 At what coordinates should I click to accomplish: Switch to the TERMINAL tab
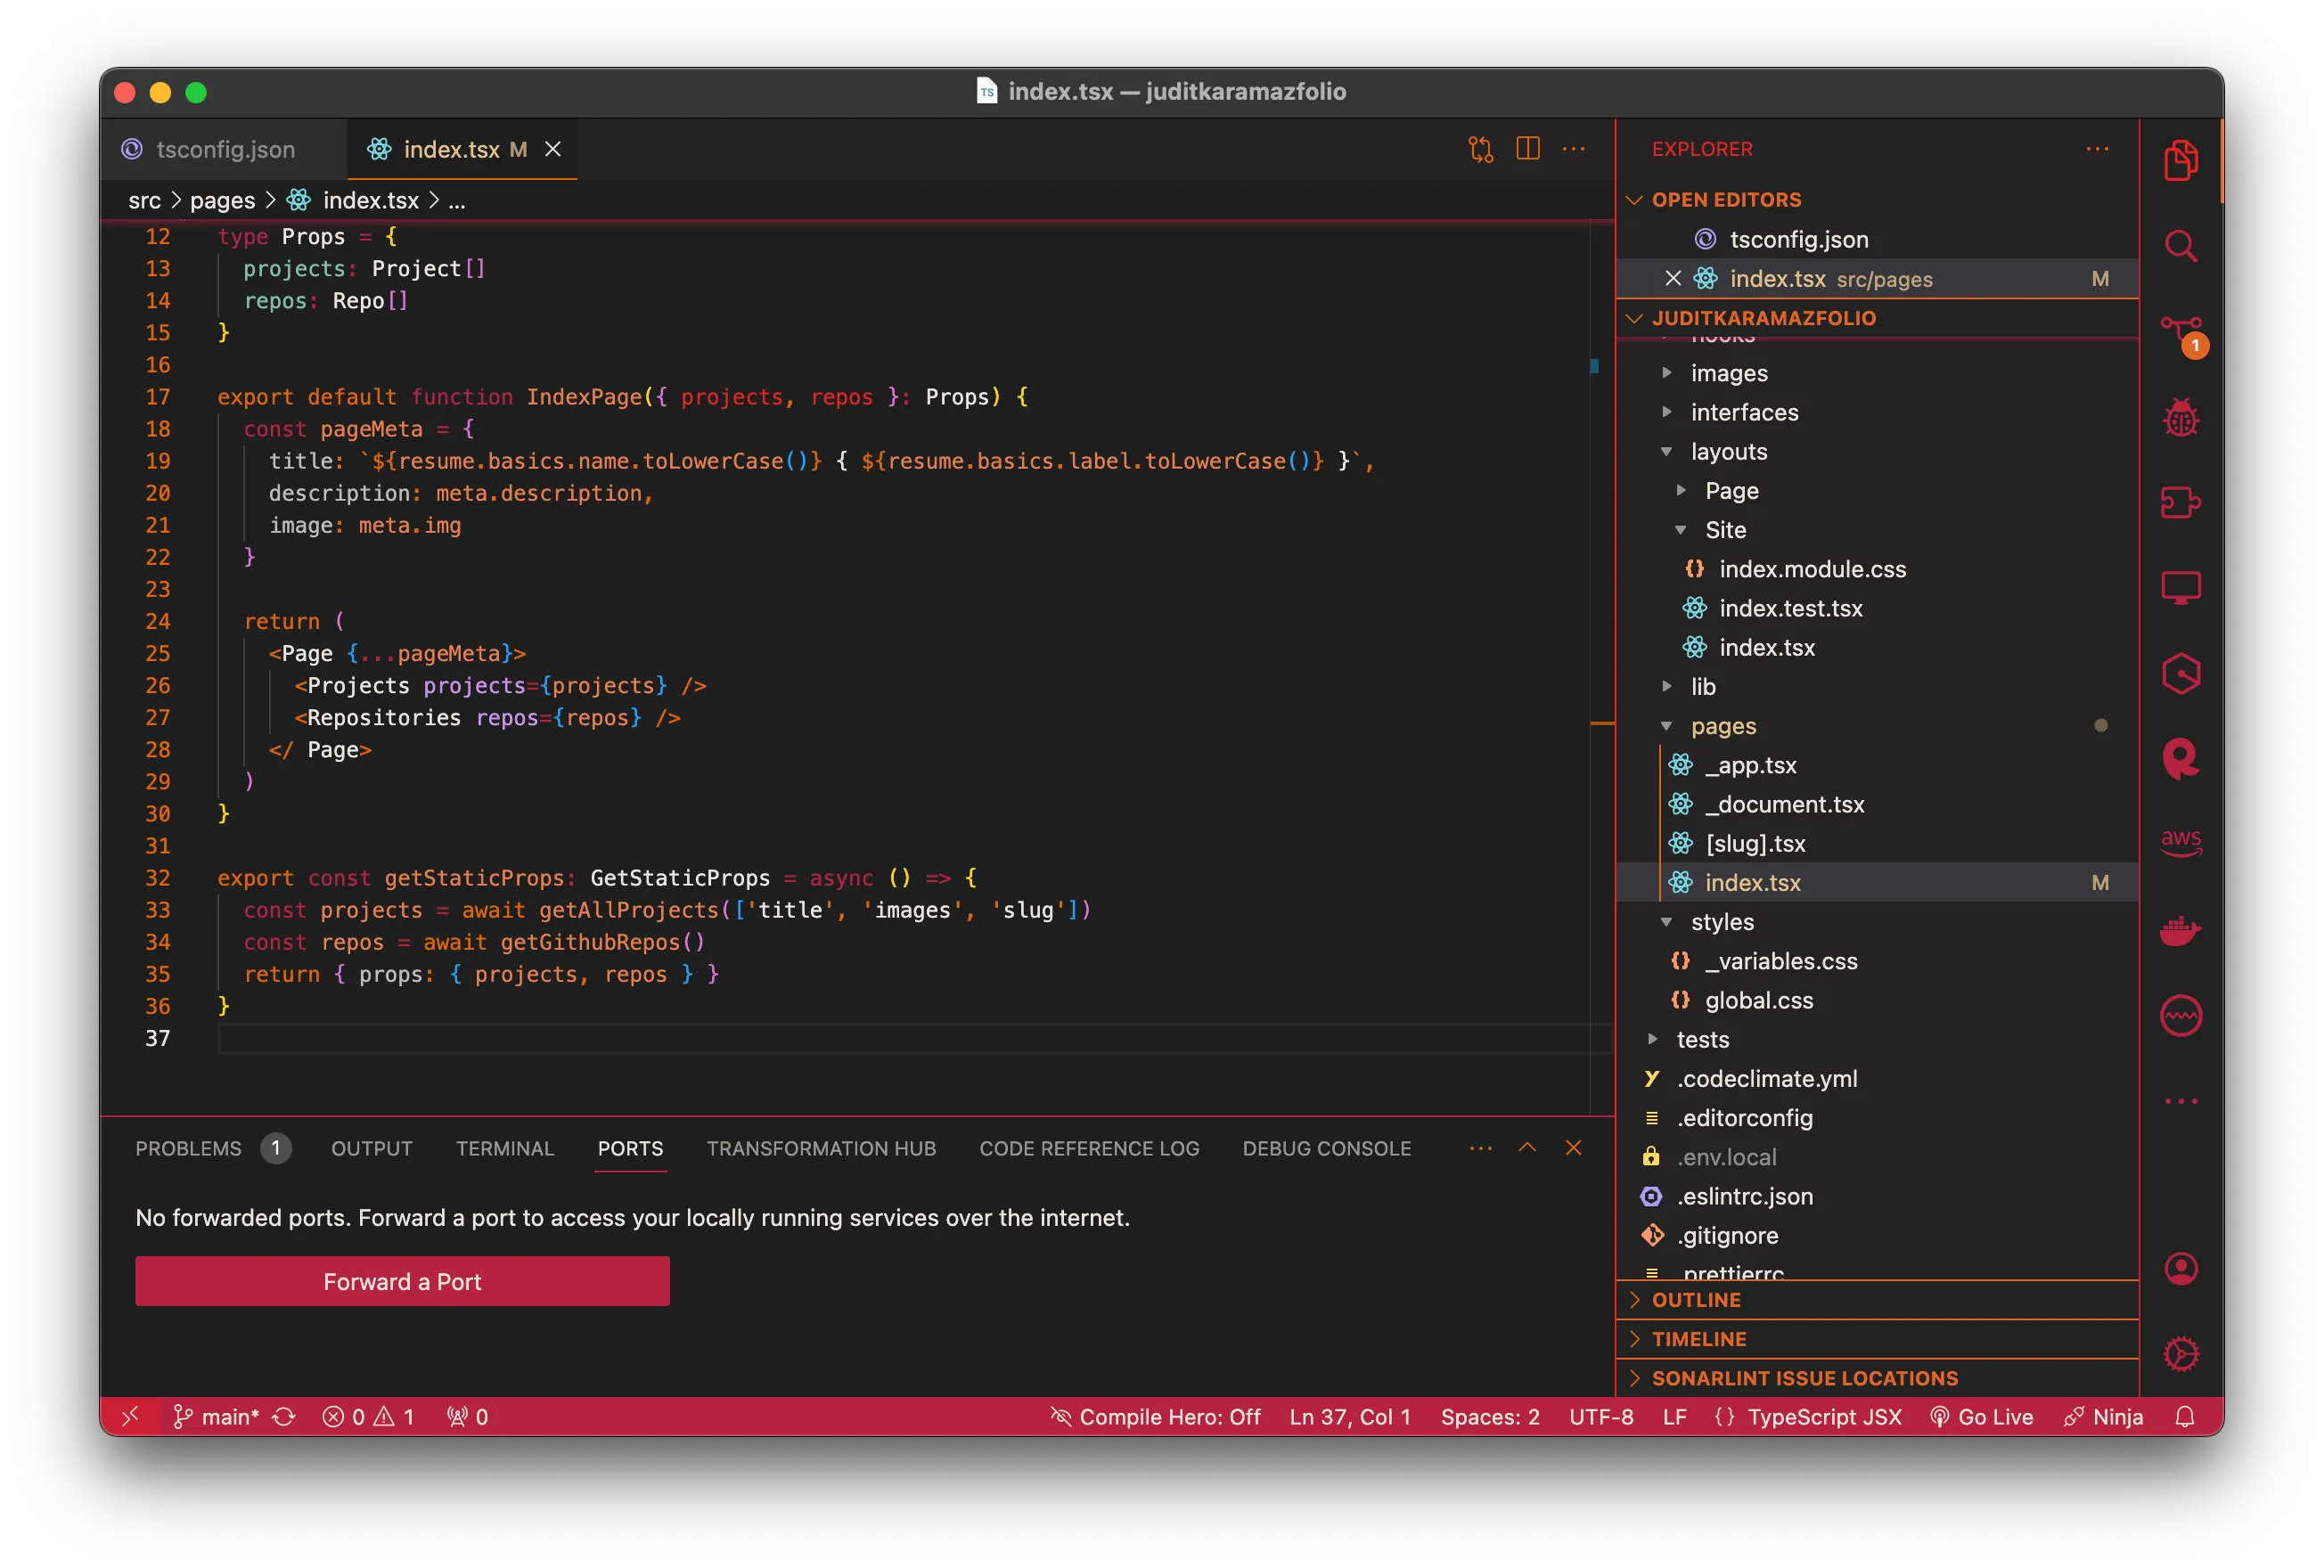point(505,1148)
